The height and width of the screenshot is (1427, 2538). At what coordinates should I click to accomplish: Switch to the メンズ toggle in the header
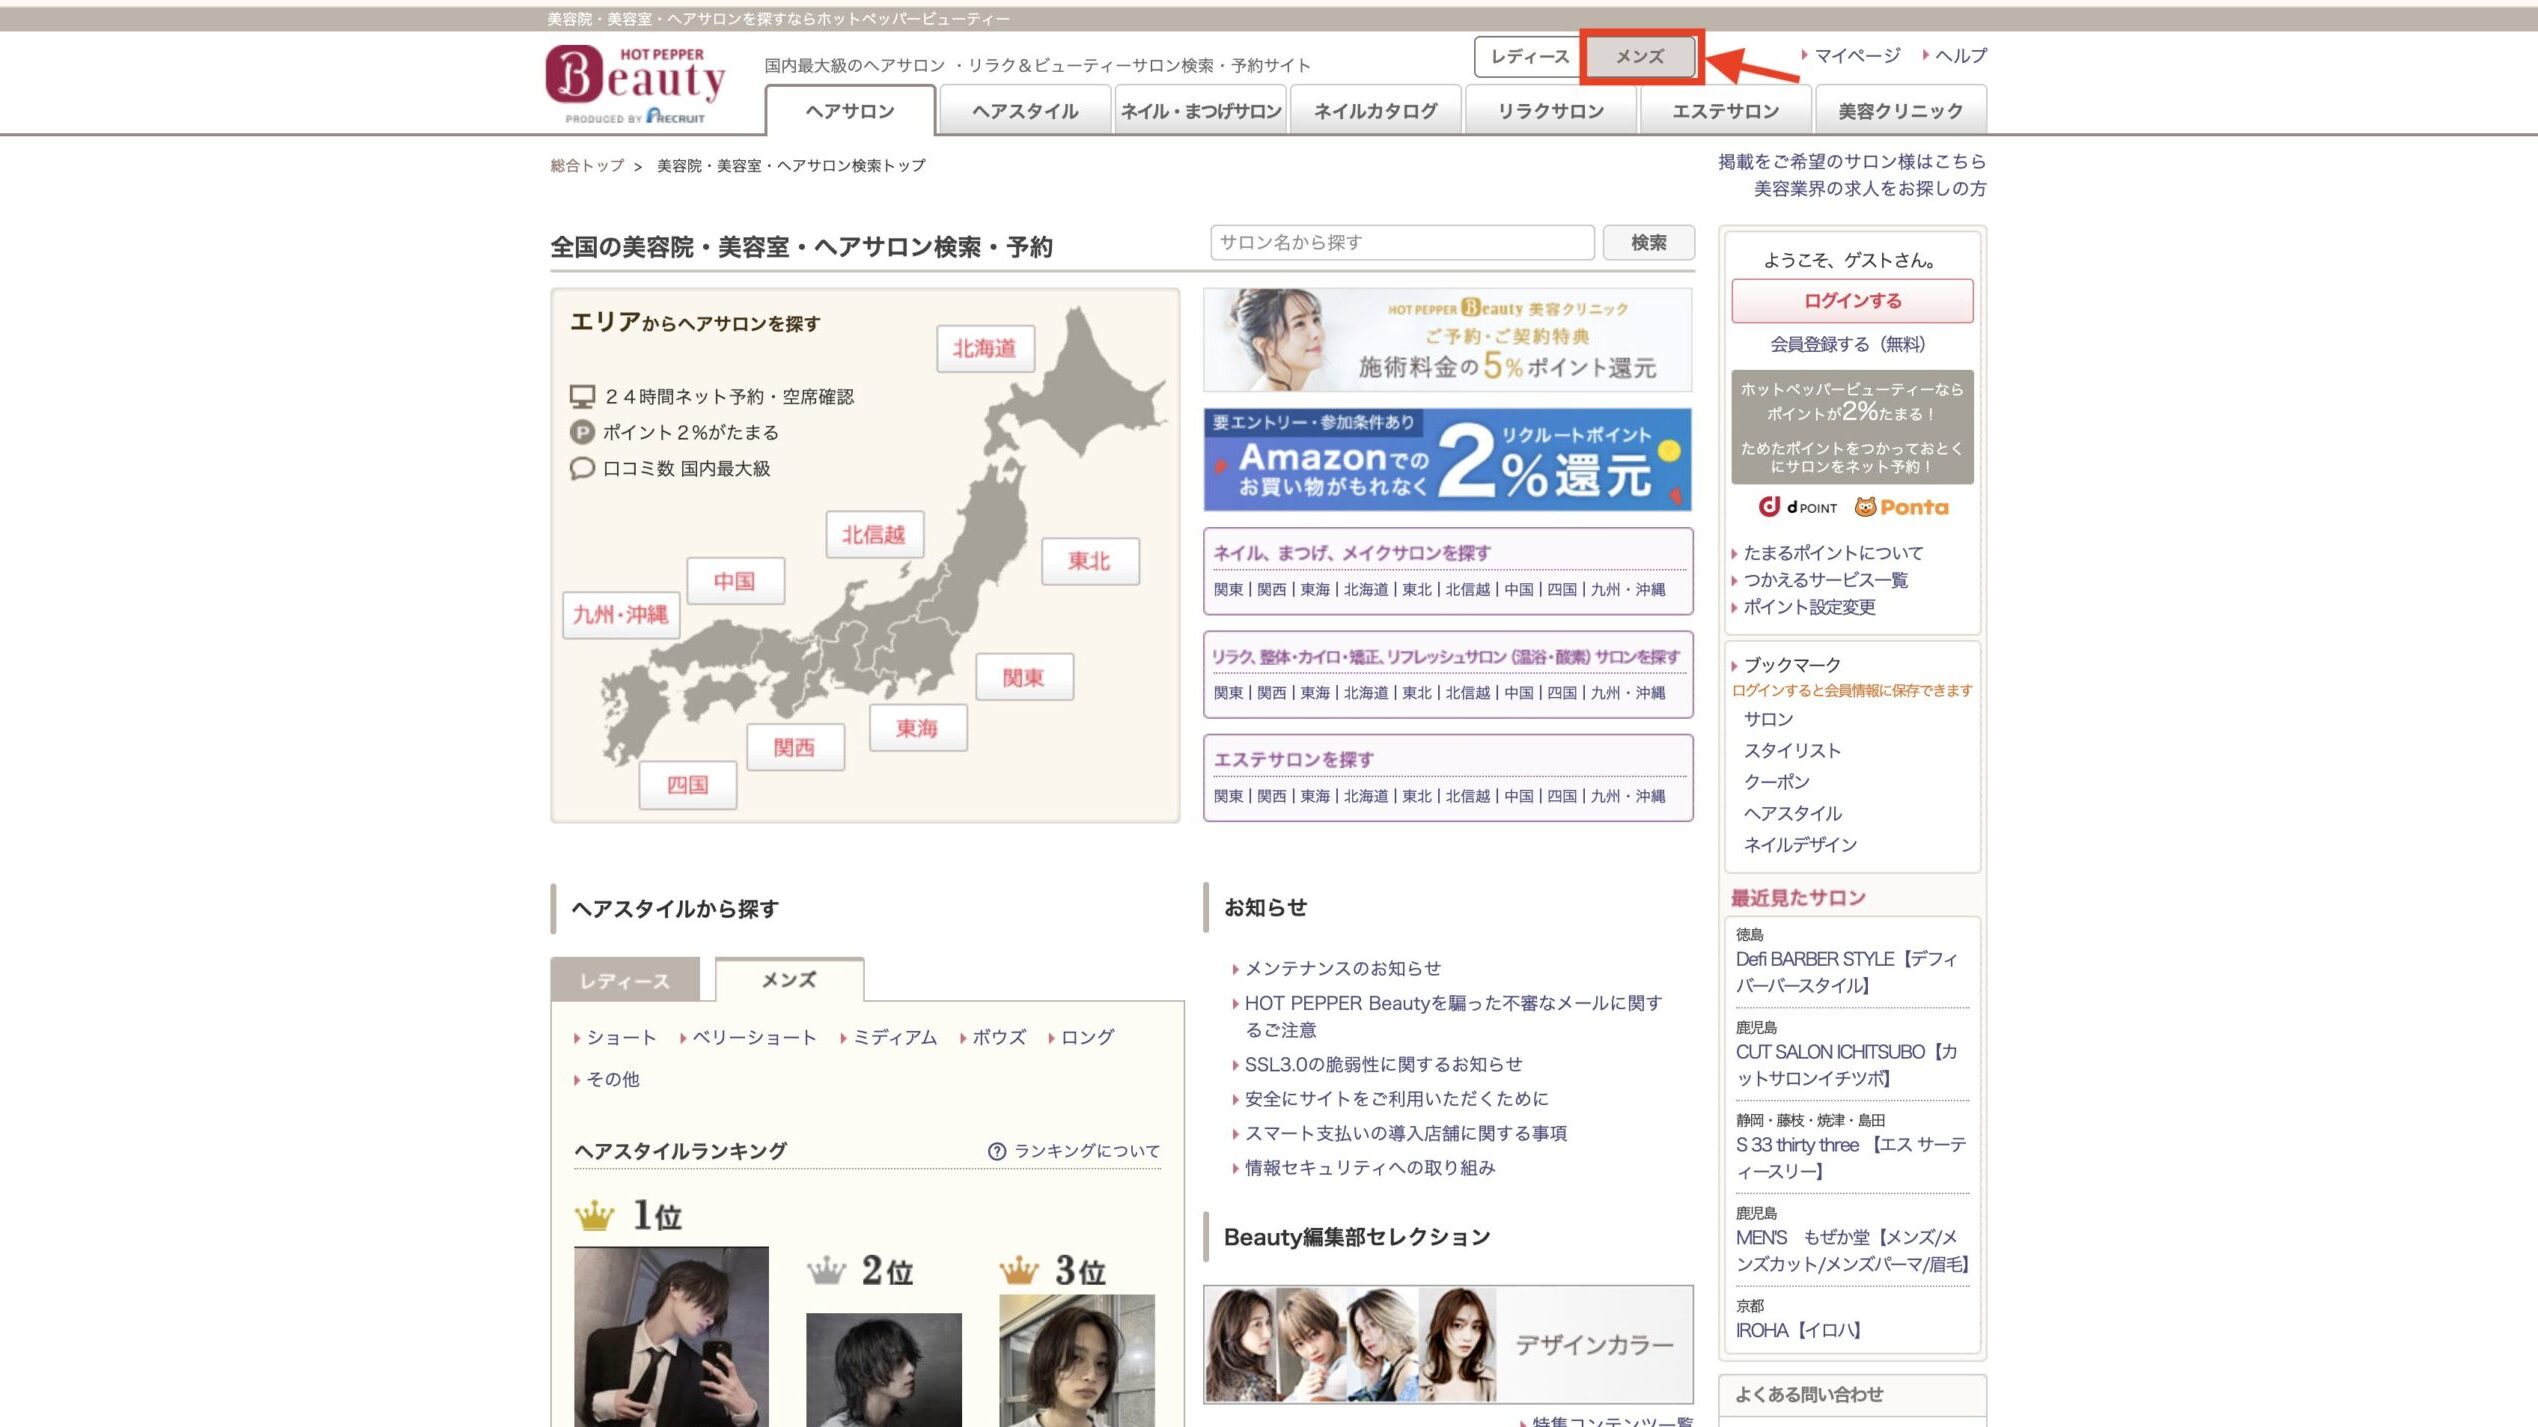[x=1640, y=56]
